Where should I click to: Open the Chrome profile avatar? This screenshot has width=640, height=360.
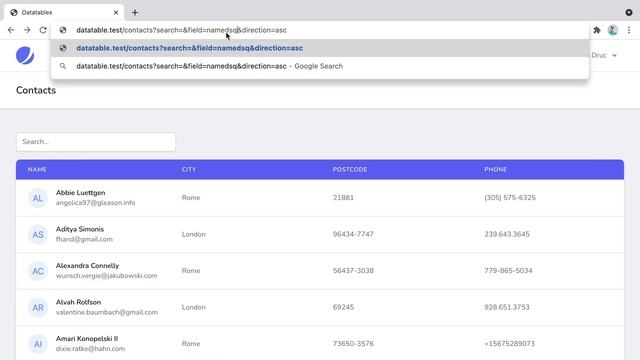[x=613, y=30]
